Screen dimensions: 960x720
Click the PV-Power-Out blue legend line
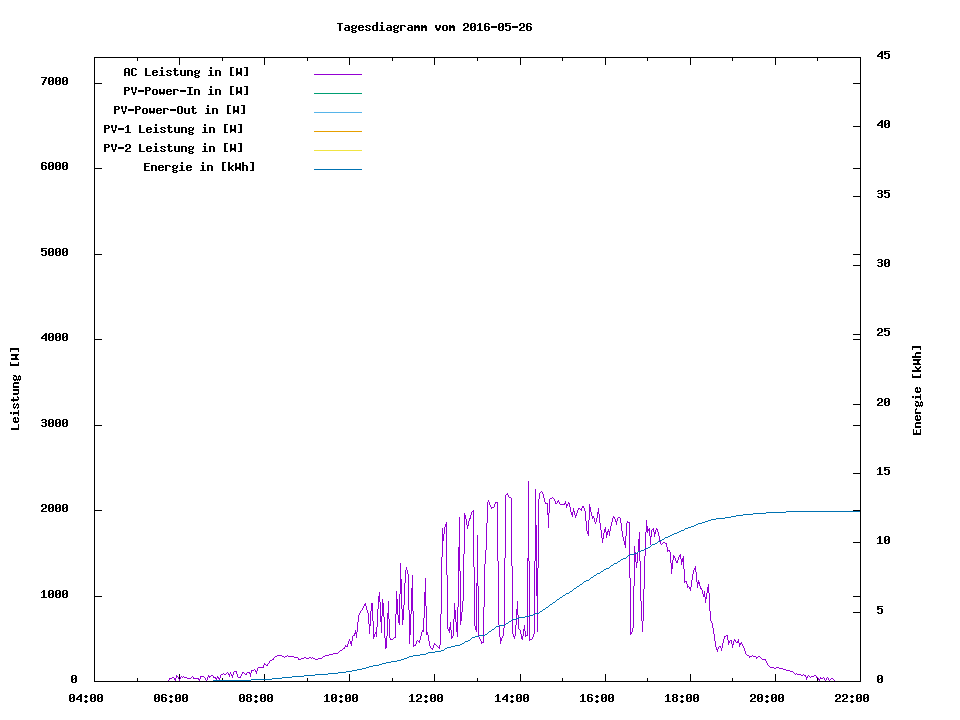[x=337, y=112]
